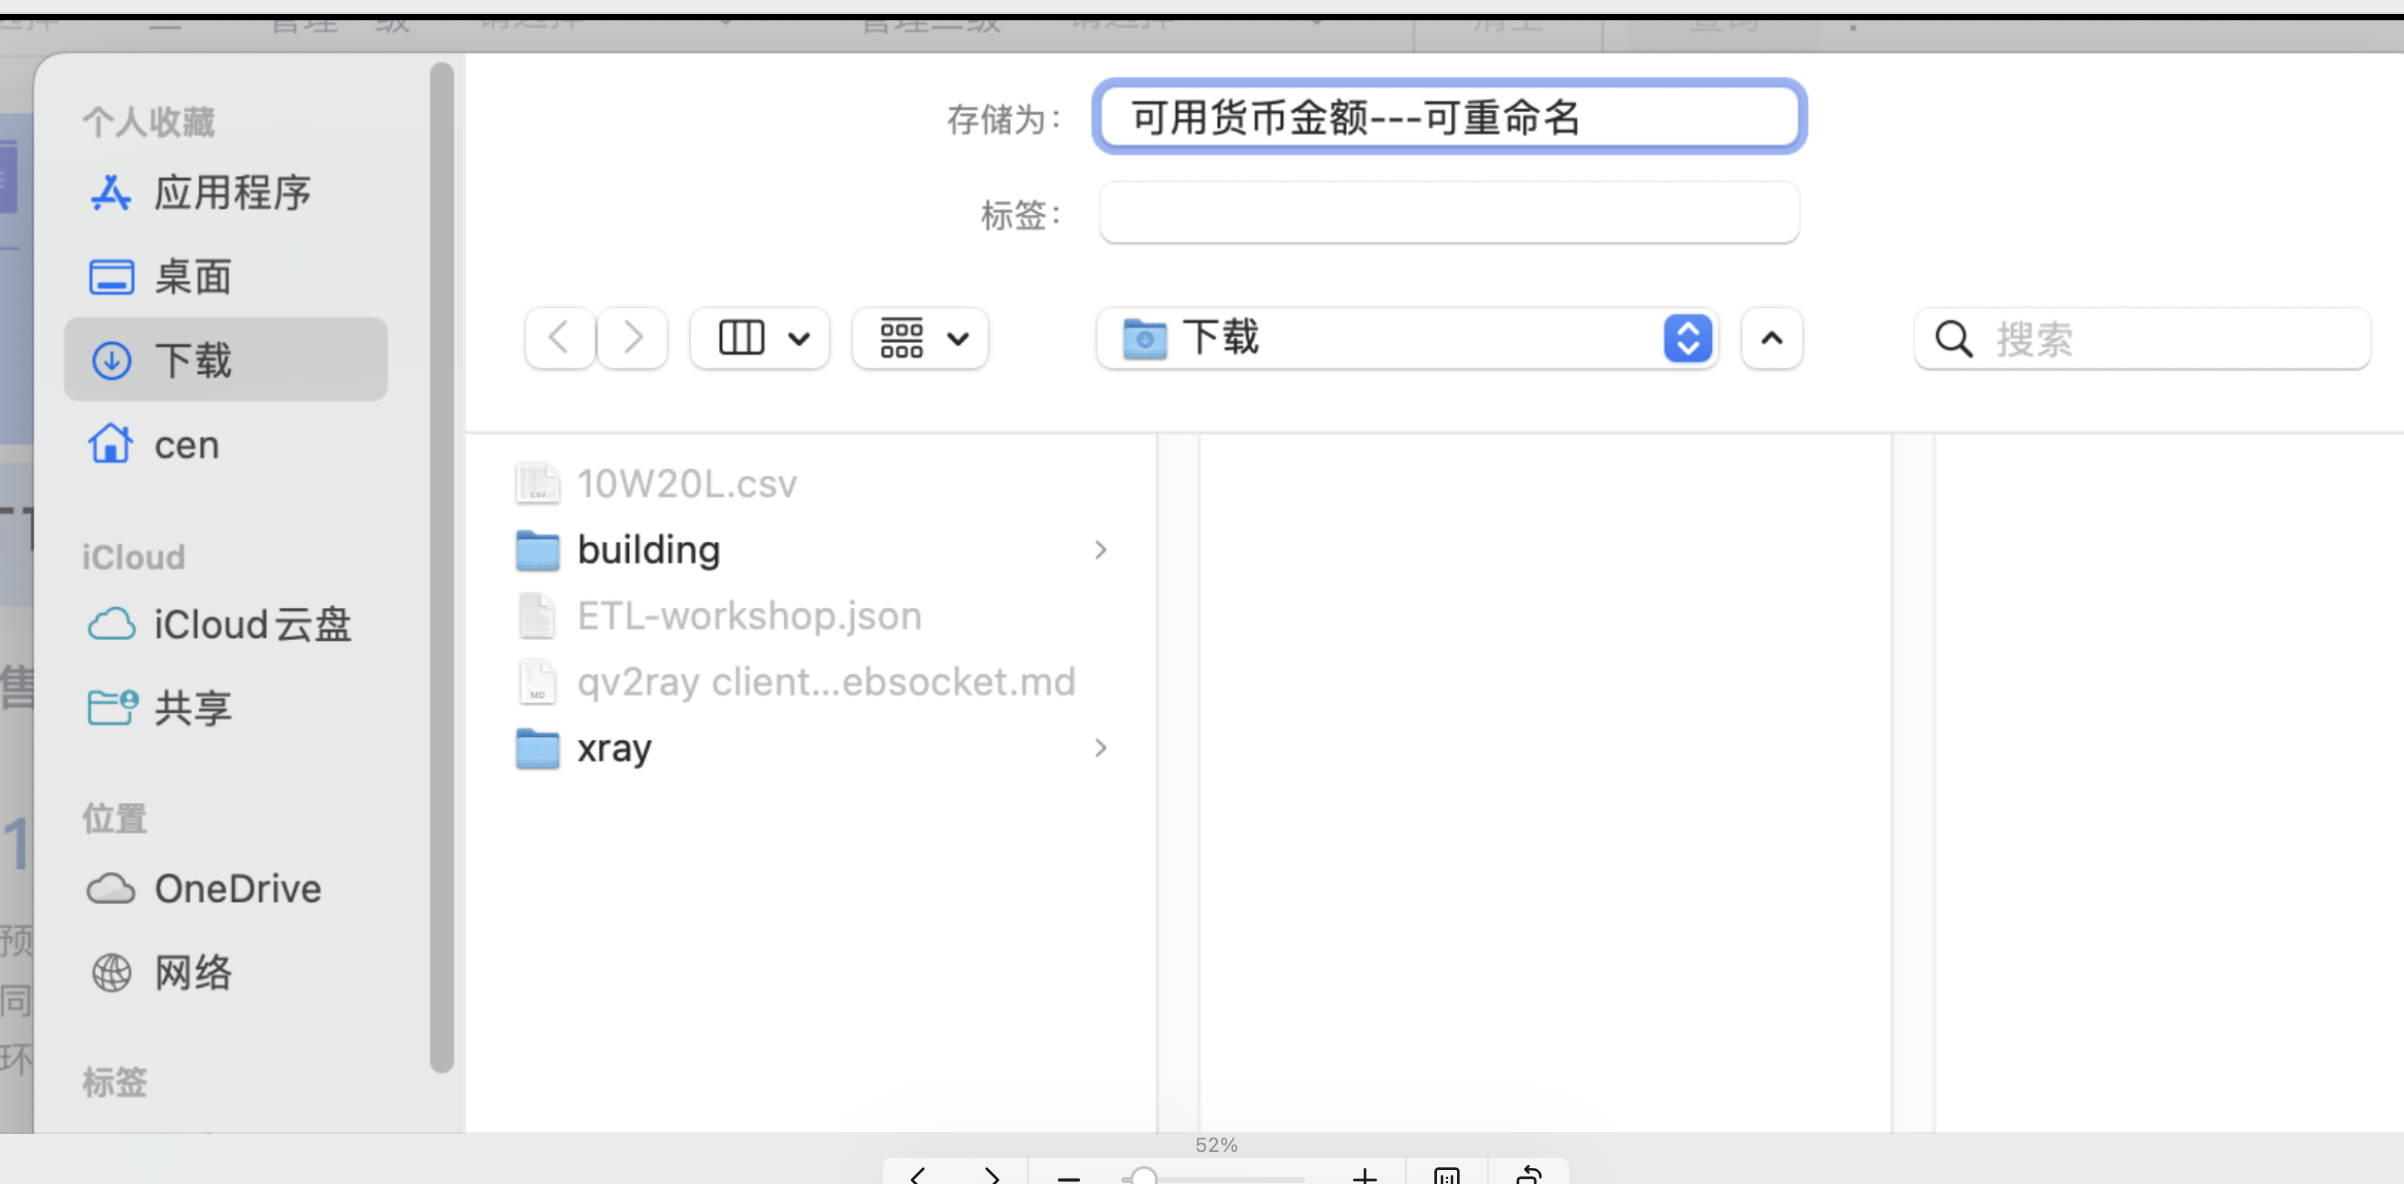Click the back navigation arrow
2404x1184 pixels.
[x=558, y=338]
